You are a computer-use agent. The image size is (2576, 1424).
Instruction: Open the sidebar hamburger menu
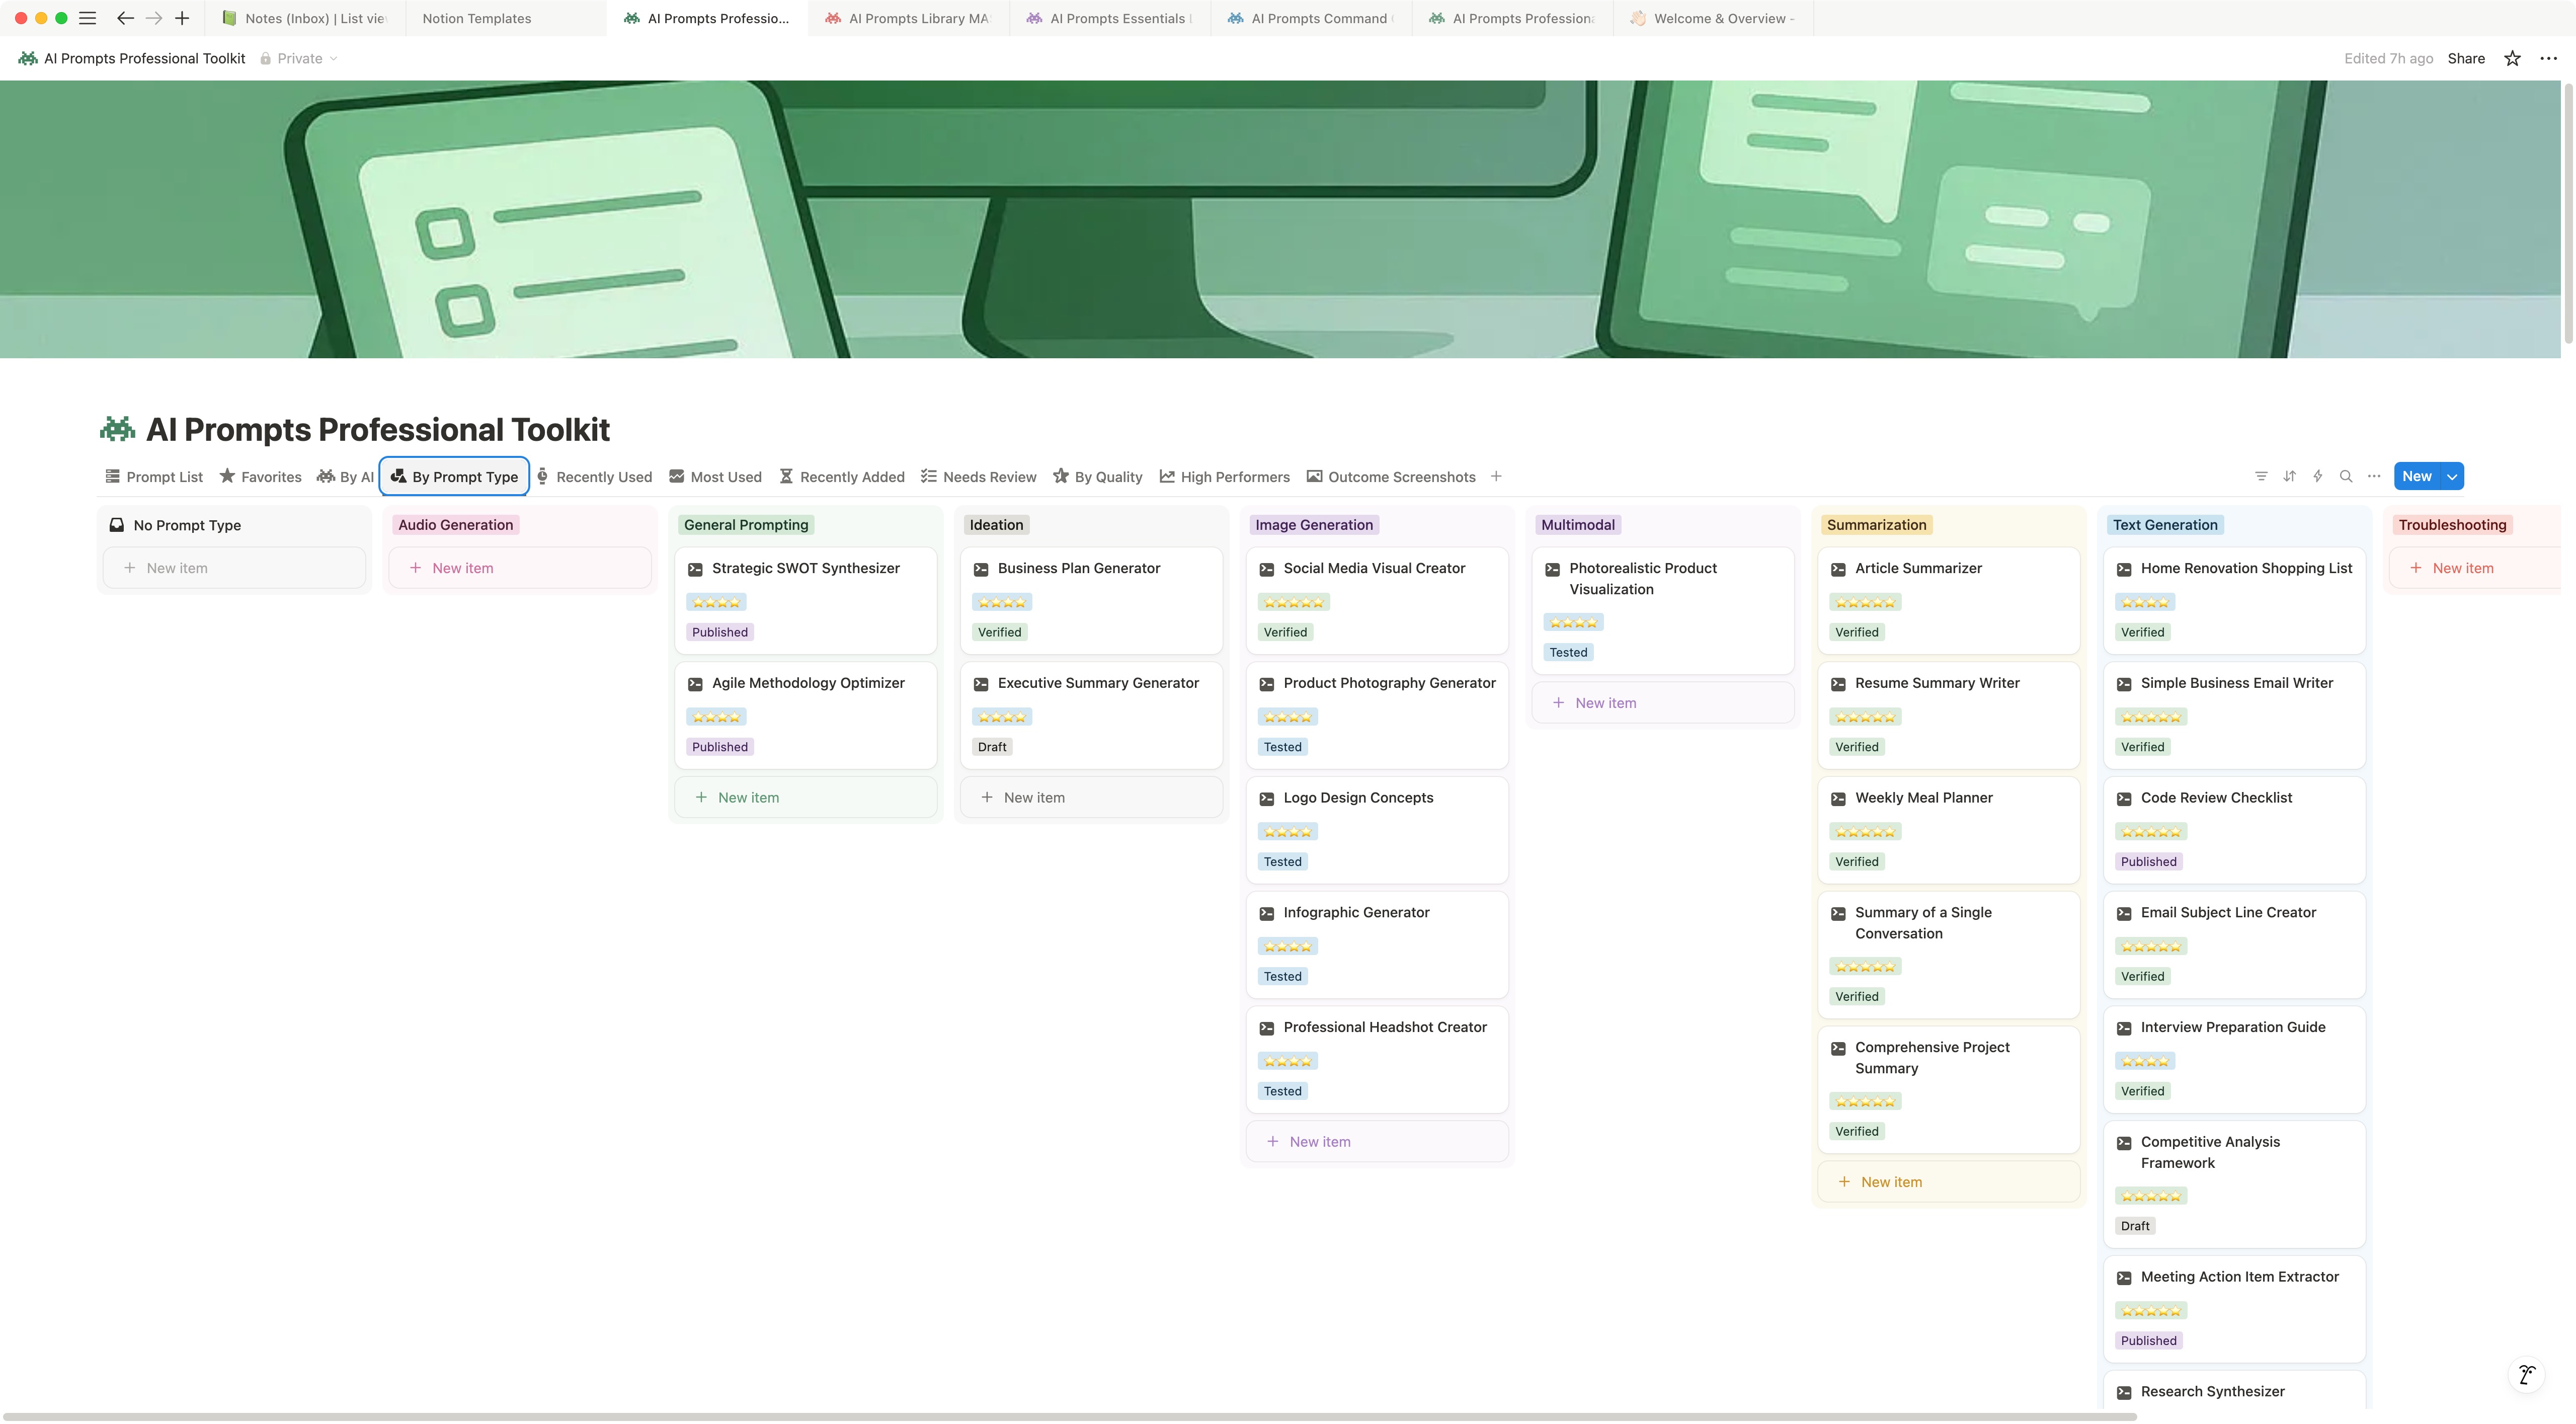point(88,18)
